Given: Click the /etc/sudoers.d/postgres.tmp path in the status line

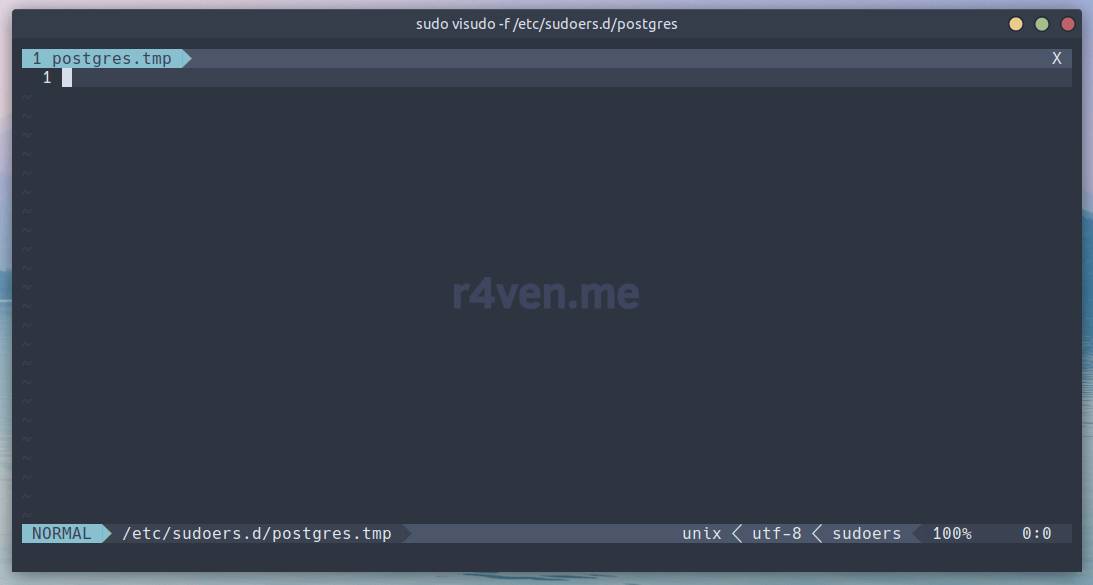Looking at the screenshot, I should pos(256,534).
